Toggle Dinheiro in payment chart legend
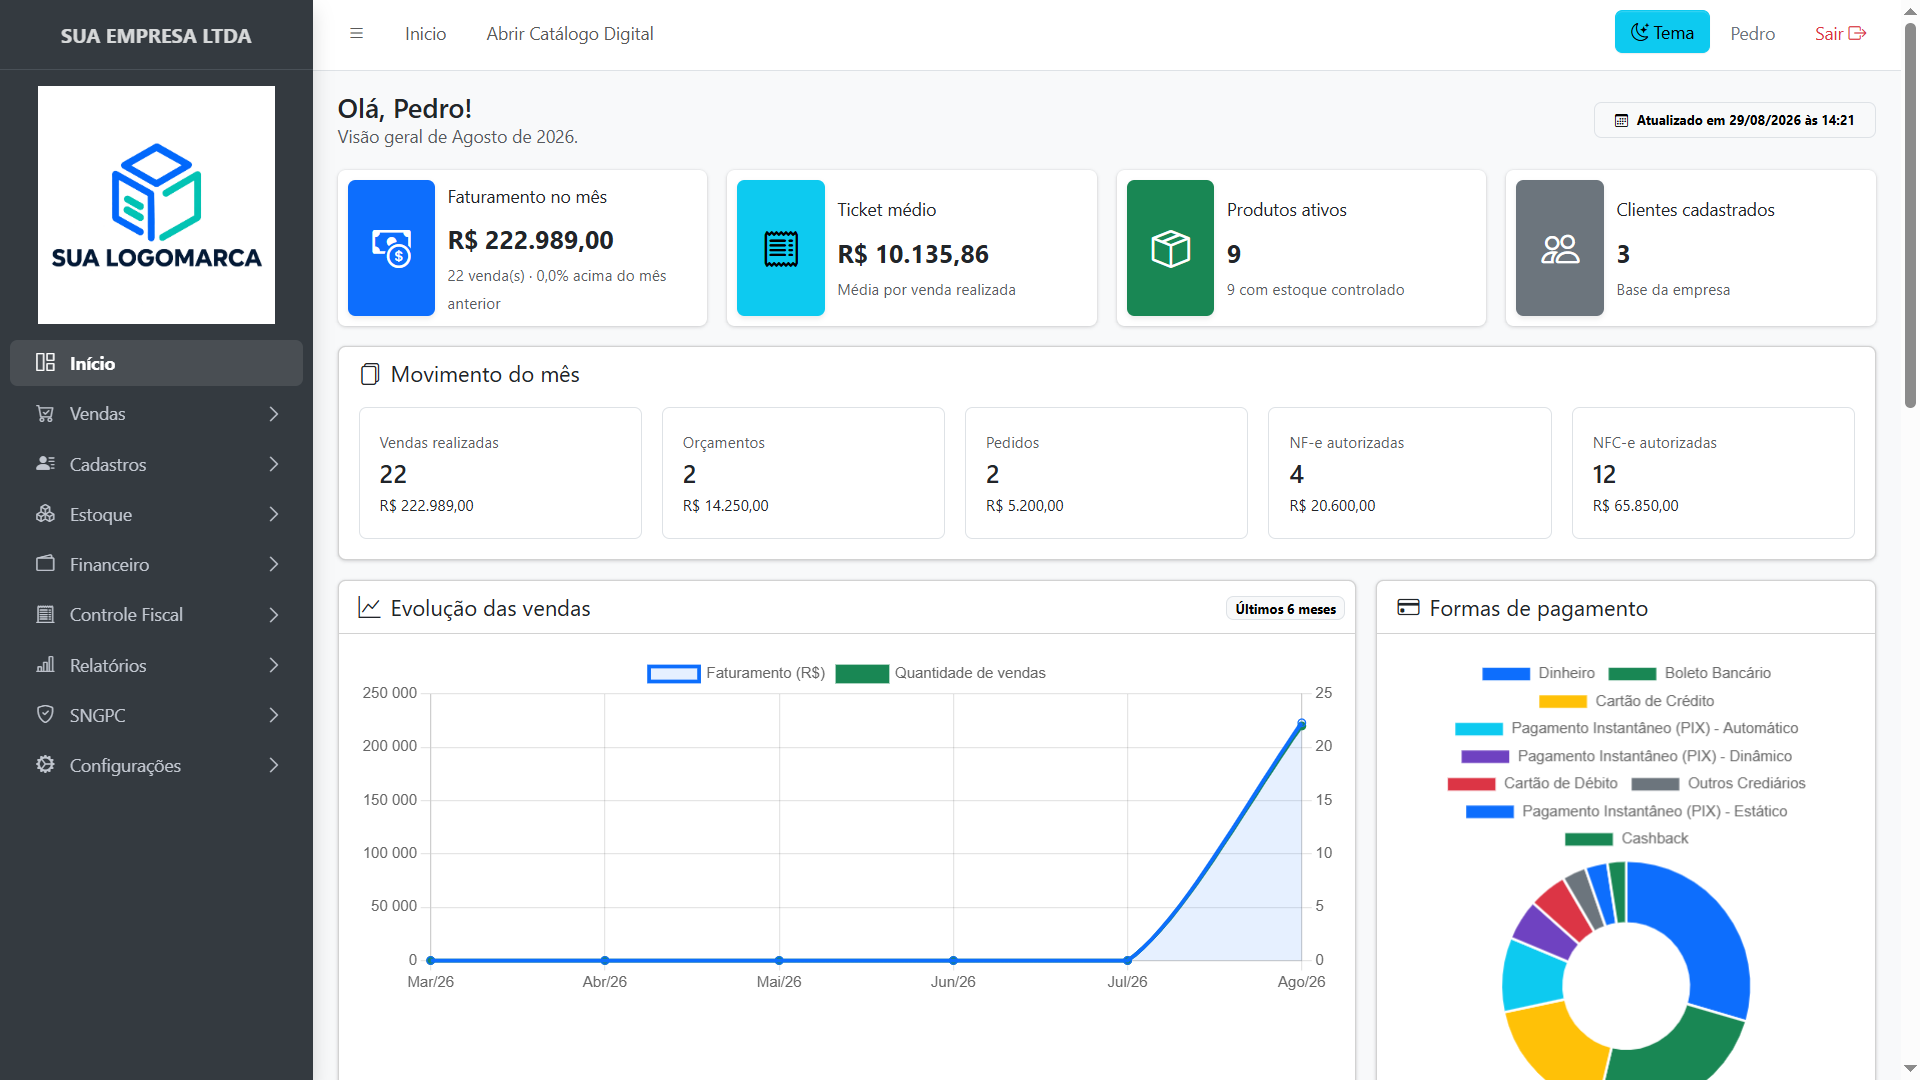The width and height of the screenshot is (1920, 1080). tap(1538, 673)
